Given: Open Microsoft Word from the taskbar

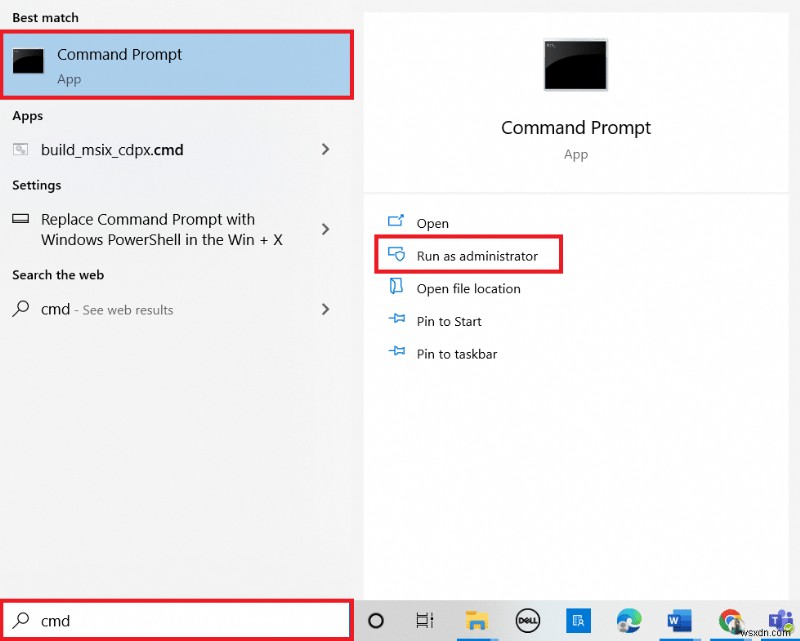Looking at the screenshot, I should point(679,621).
